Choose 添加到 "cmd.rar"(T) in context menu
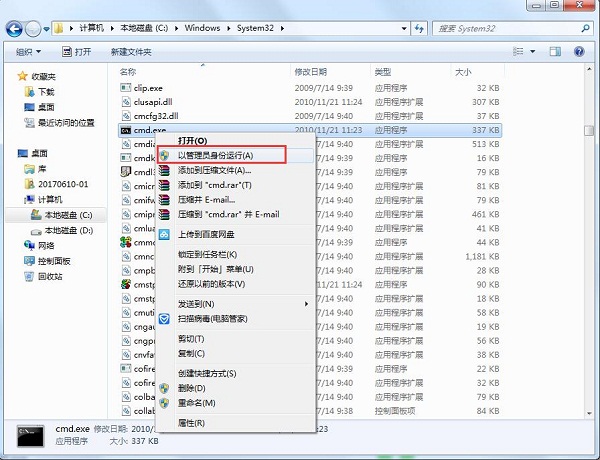 pos(235,185)
